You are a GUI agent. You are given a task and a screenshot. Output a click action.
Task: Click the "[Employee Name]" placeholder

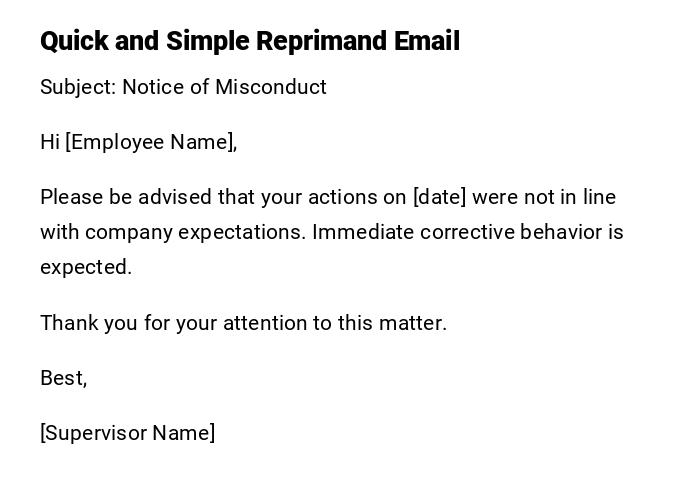coord(151,142)
